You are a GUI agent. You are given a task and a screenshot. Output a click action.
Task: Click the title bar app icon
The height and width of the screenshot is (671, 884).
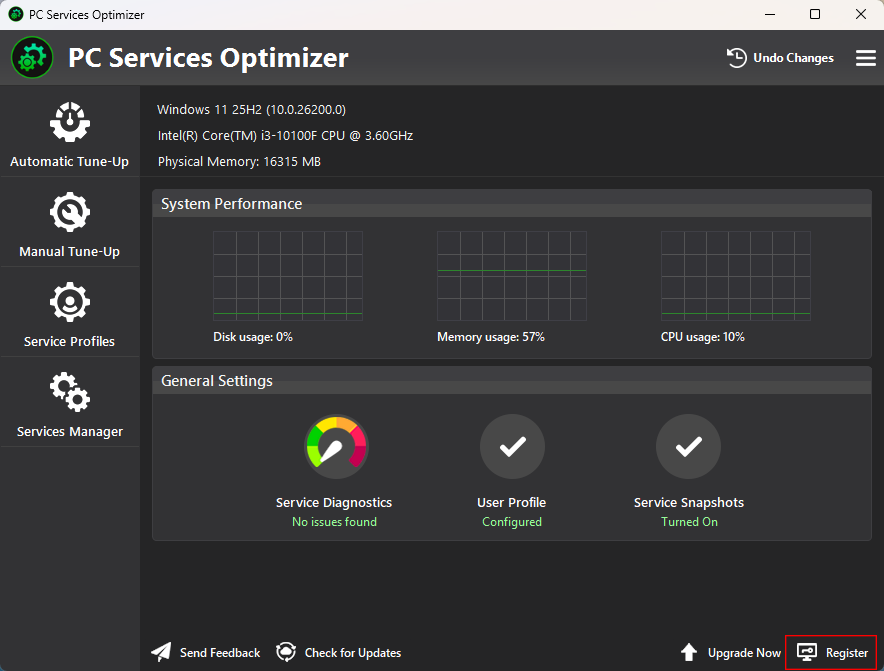pos(16,14)
